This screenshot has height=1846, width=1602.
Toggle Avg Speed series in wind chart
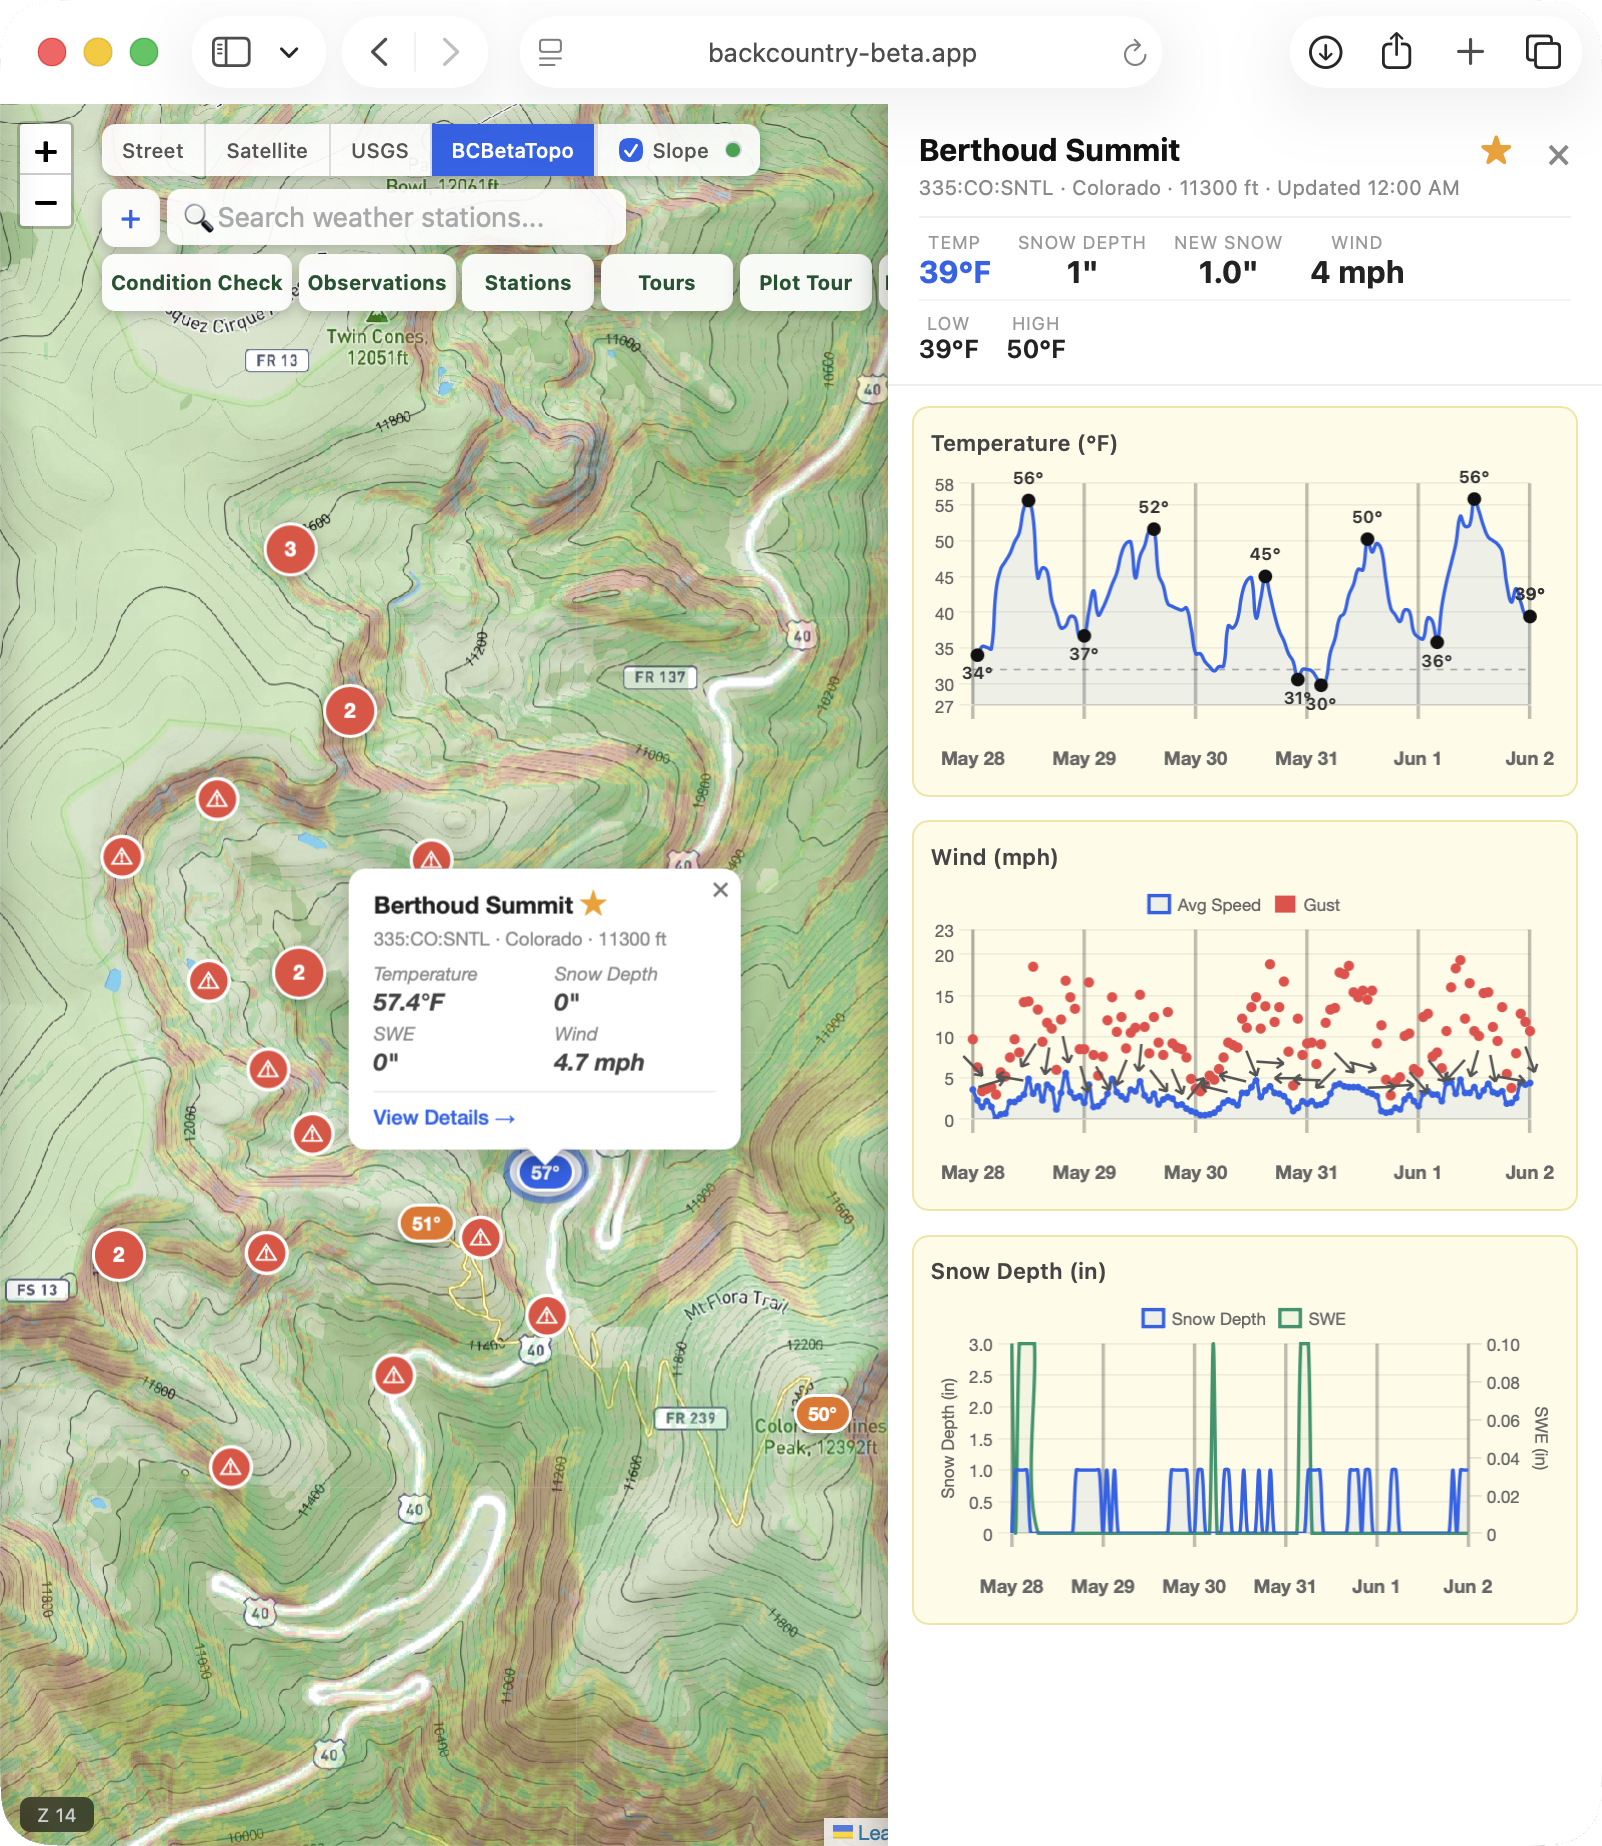1204,905
